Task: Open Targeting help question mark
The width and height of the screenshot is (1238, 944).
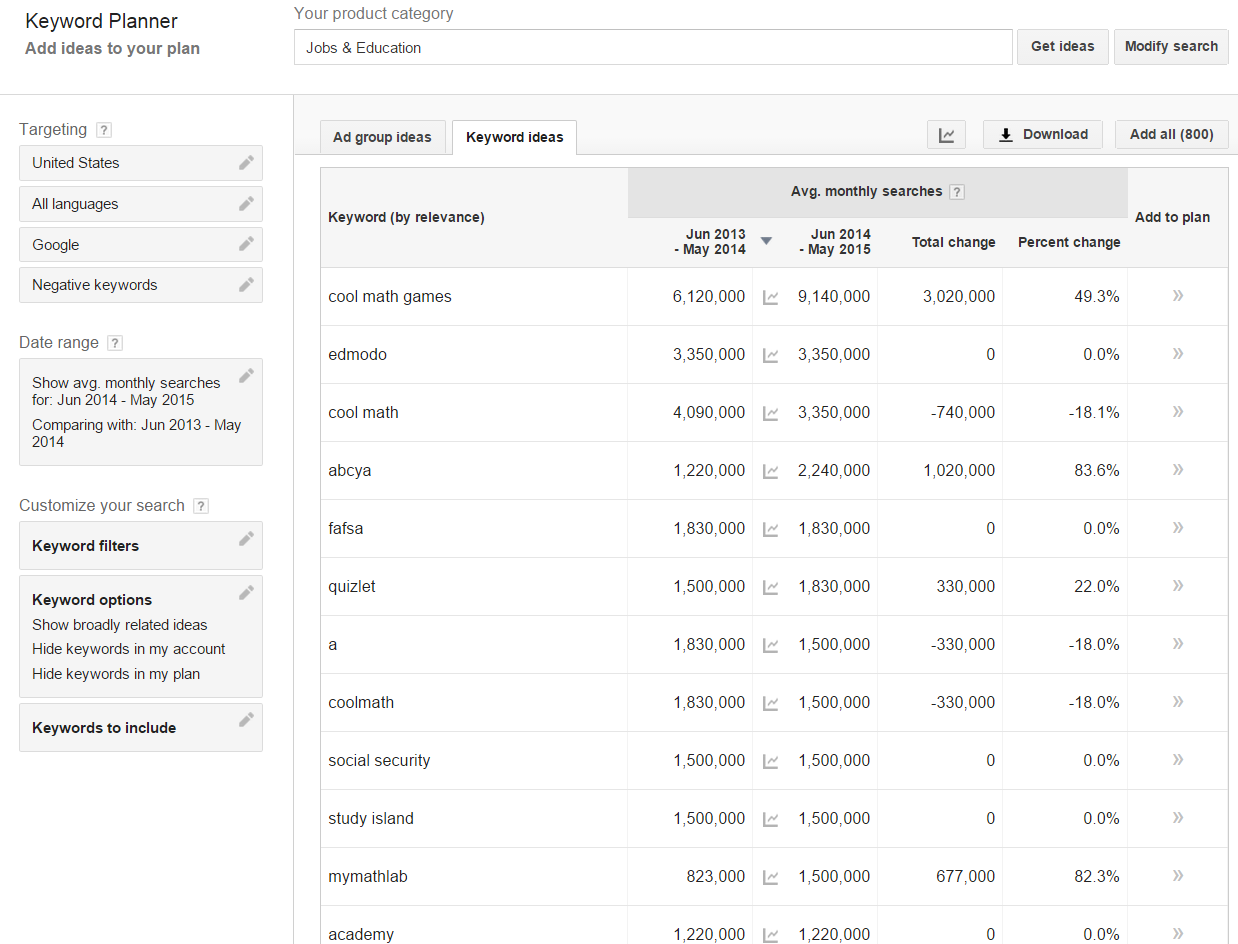Action: (104, 130)
